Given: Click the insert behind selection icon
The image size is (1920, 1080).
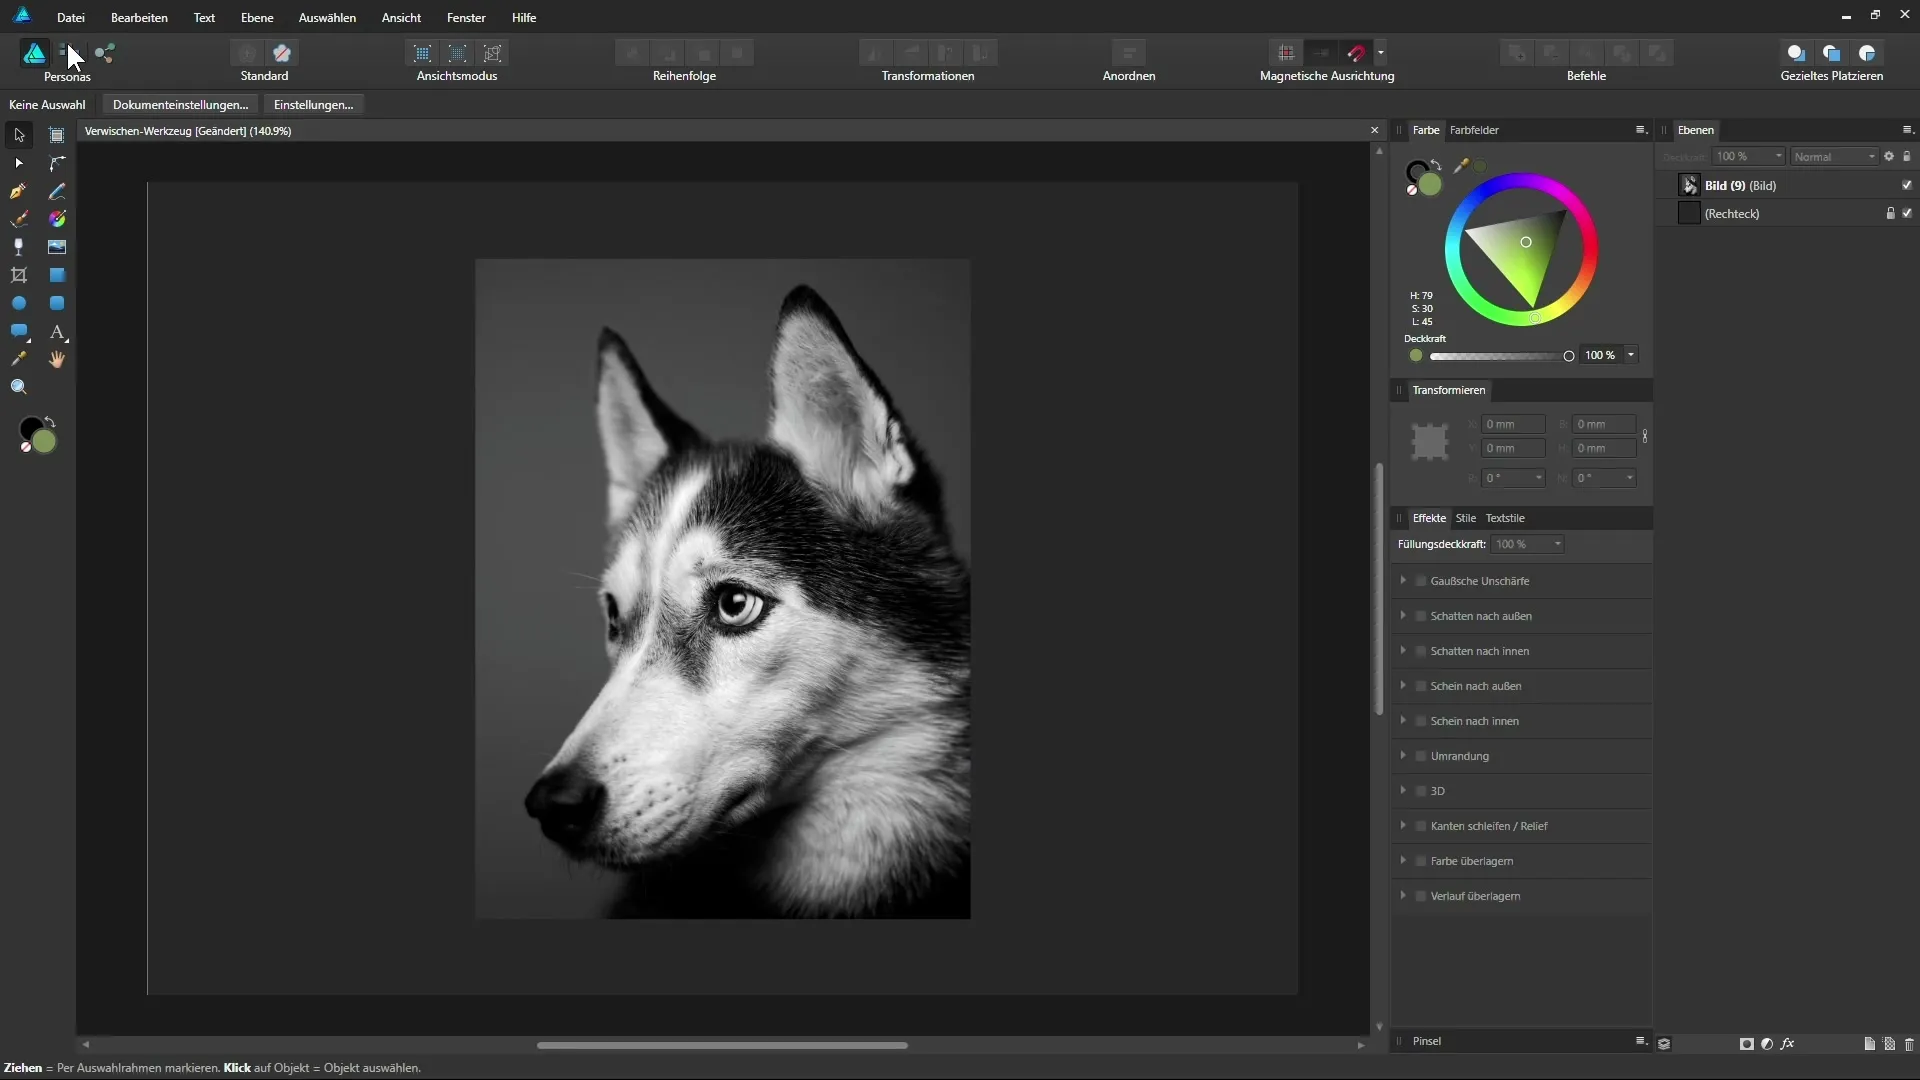Looking at the screenshot, I should coord(1796,53).
